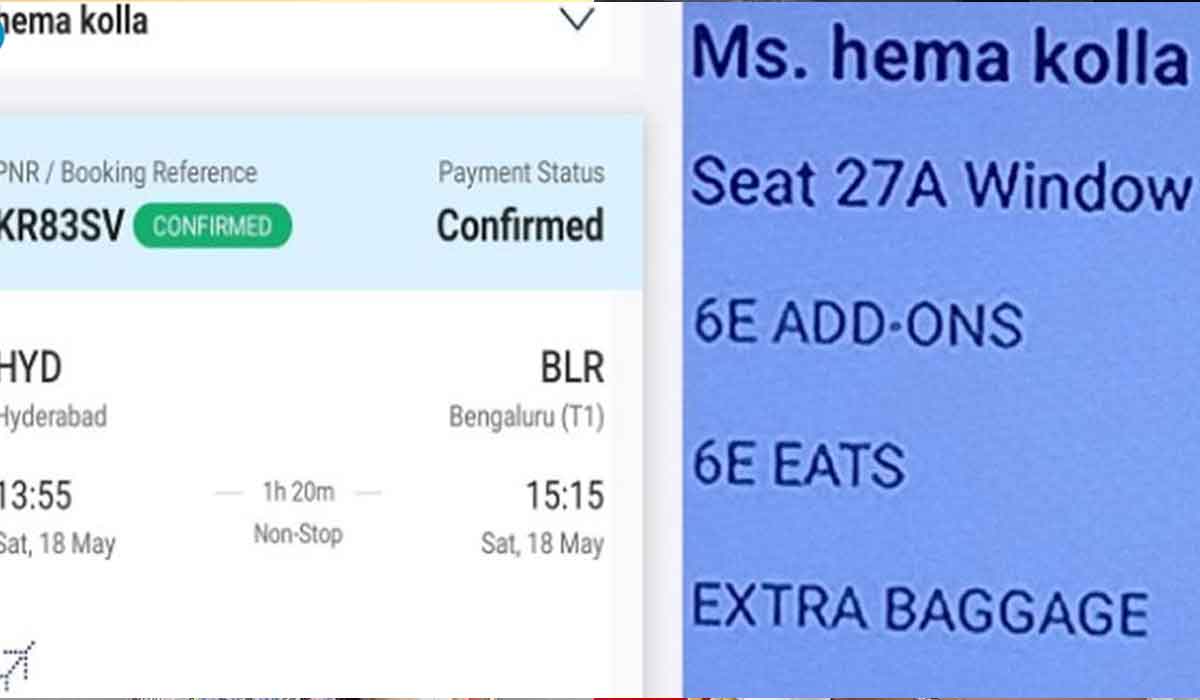Viewport: 1200px width, 700px height.
Task: Click the 13:55 departure time
Action: [36, 496]
